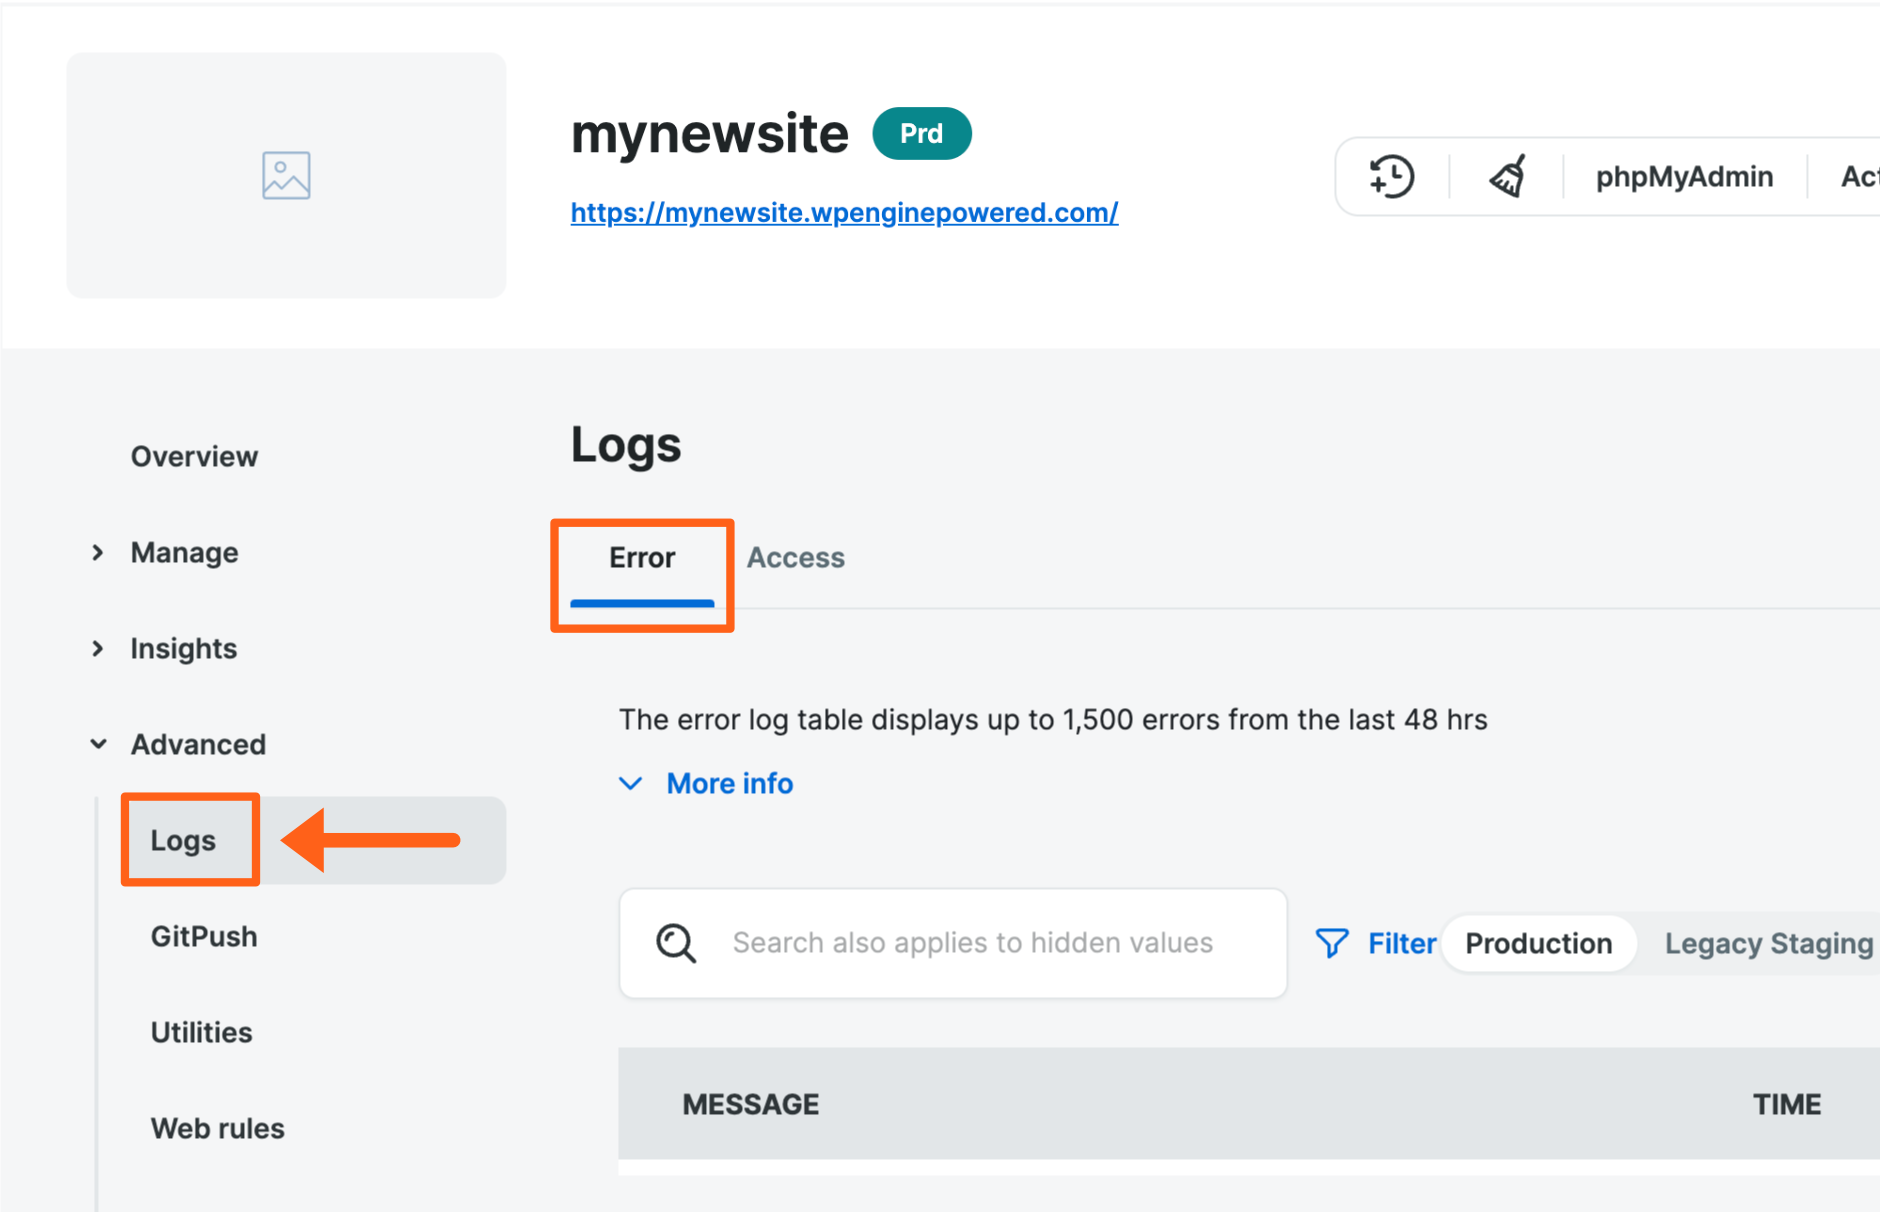Create a backup point with the clock icon
The width and height of the screenshot is (1880, 1212).
tap(1390, 176)
